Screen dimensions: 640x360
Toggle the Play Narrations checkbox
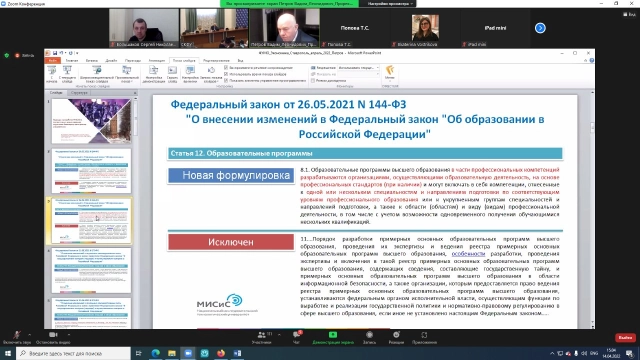(x=226, y=67)
